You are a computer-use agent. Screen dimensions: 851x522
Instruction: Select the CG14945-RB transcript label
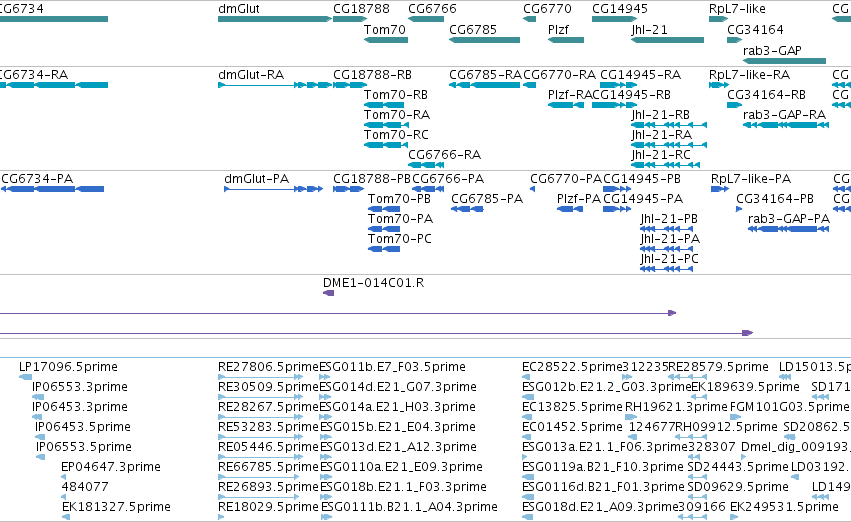click(x=631, y=95)
